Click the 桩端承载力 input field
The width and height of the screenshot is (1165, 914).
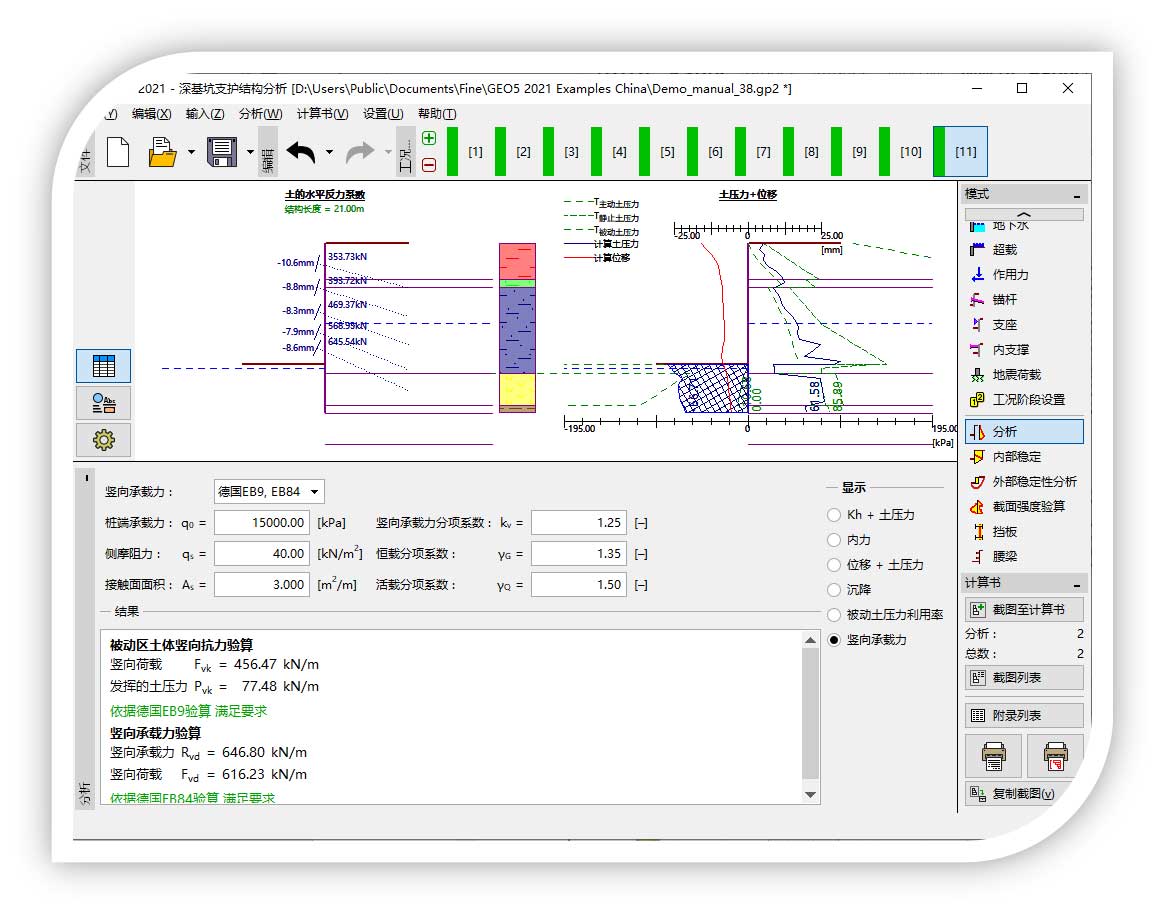click(262, 522)
